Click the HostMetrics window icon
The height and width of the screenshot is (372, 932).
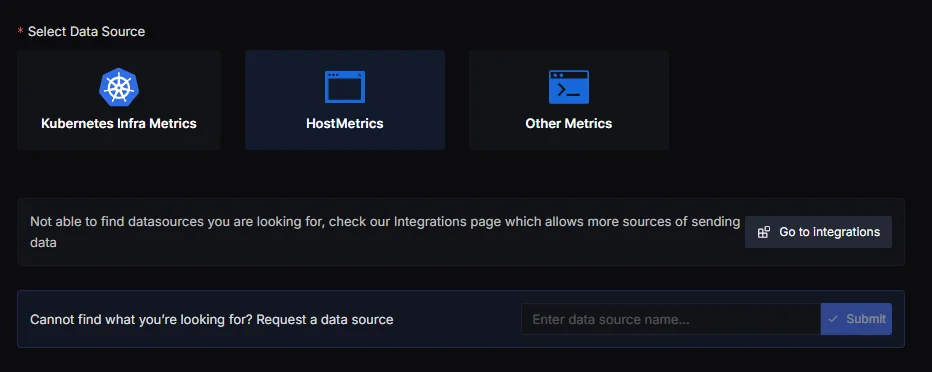pyautogui.click(x=345, y=87)
